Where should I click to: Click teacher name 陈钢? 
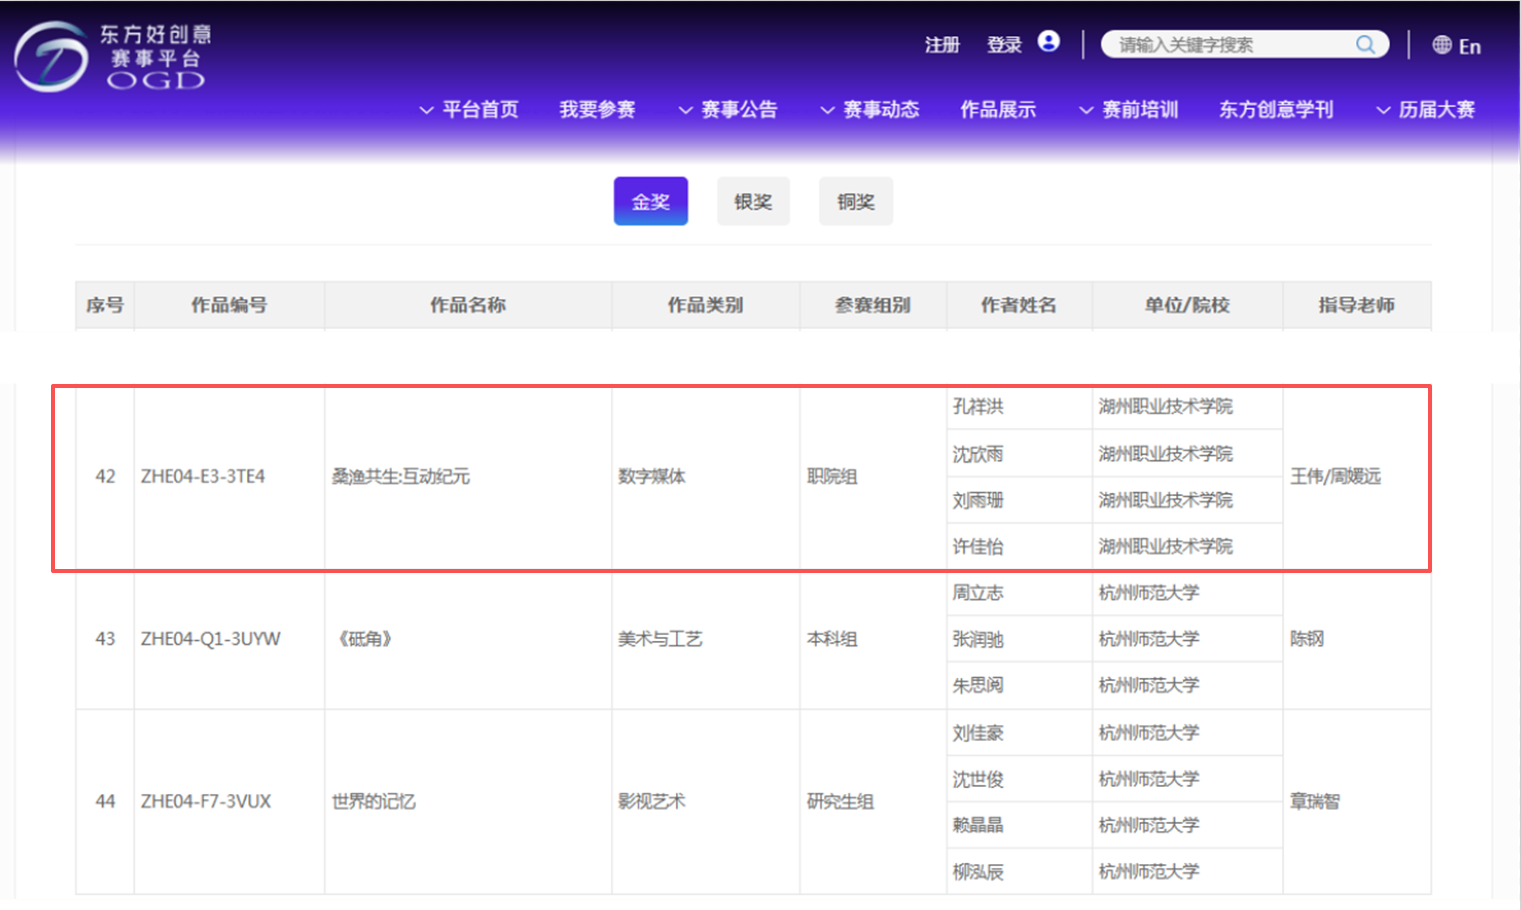click(x=1307, y=638)
